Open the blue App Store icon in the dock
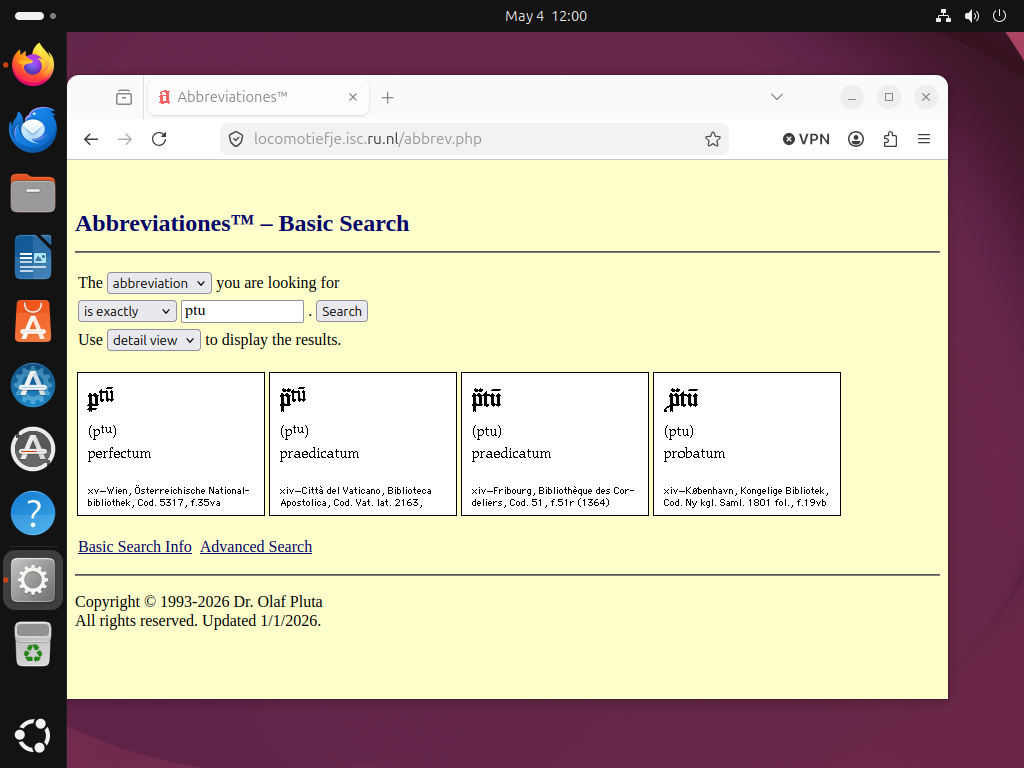Viewport: 1024px width, 768px height. 33,385
